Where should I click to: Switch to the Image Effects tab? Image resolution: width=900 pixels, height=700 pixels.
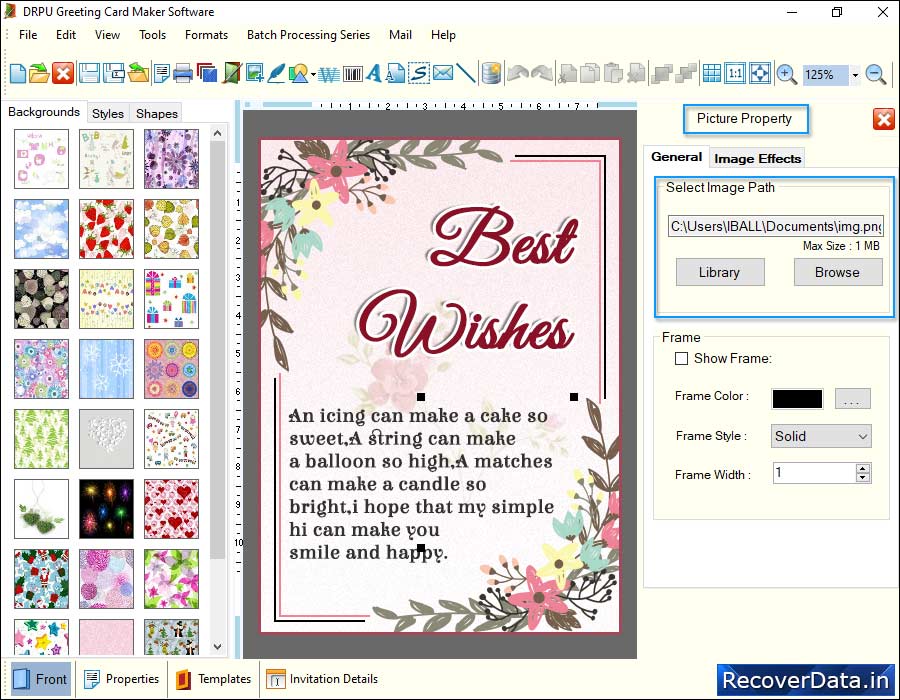[x=757, y=158]
